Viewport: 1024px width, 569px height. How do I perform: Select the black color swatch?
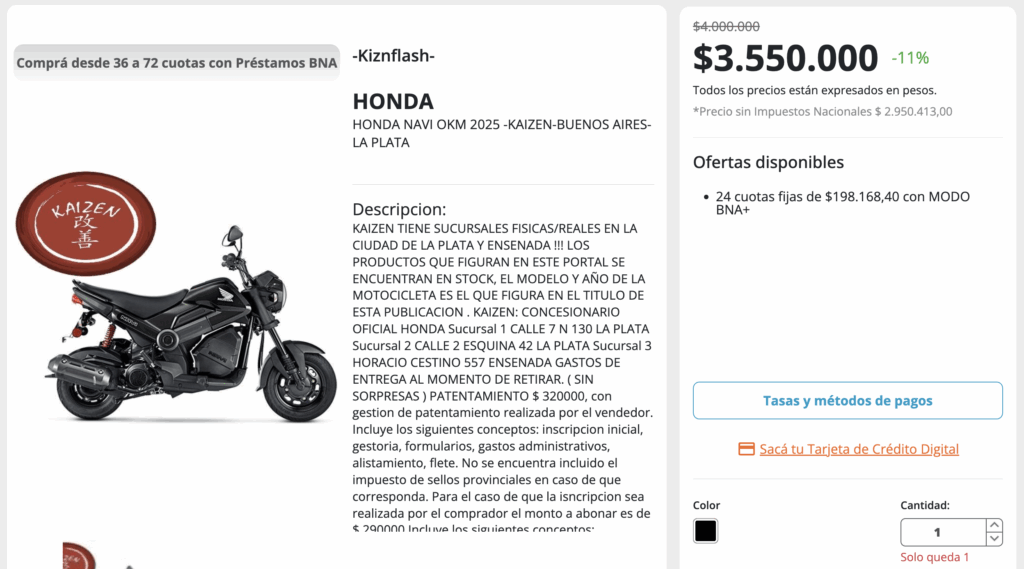tap(706, 531)
